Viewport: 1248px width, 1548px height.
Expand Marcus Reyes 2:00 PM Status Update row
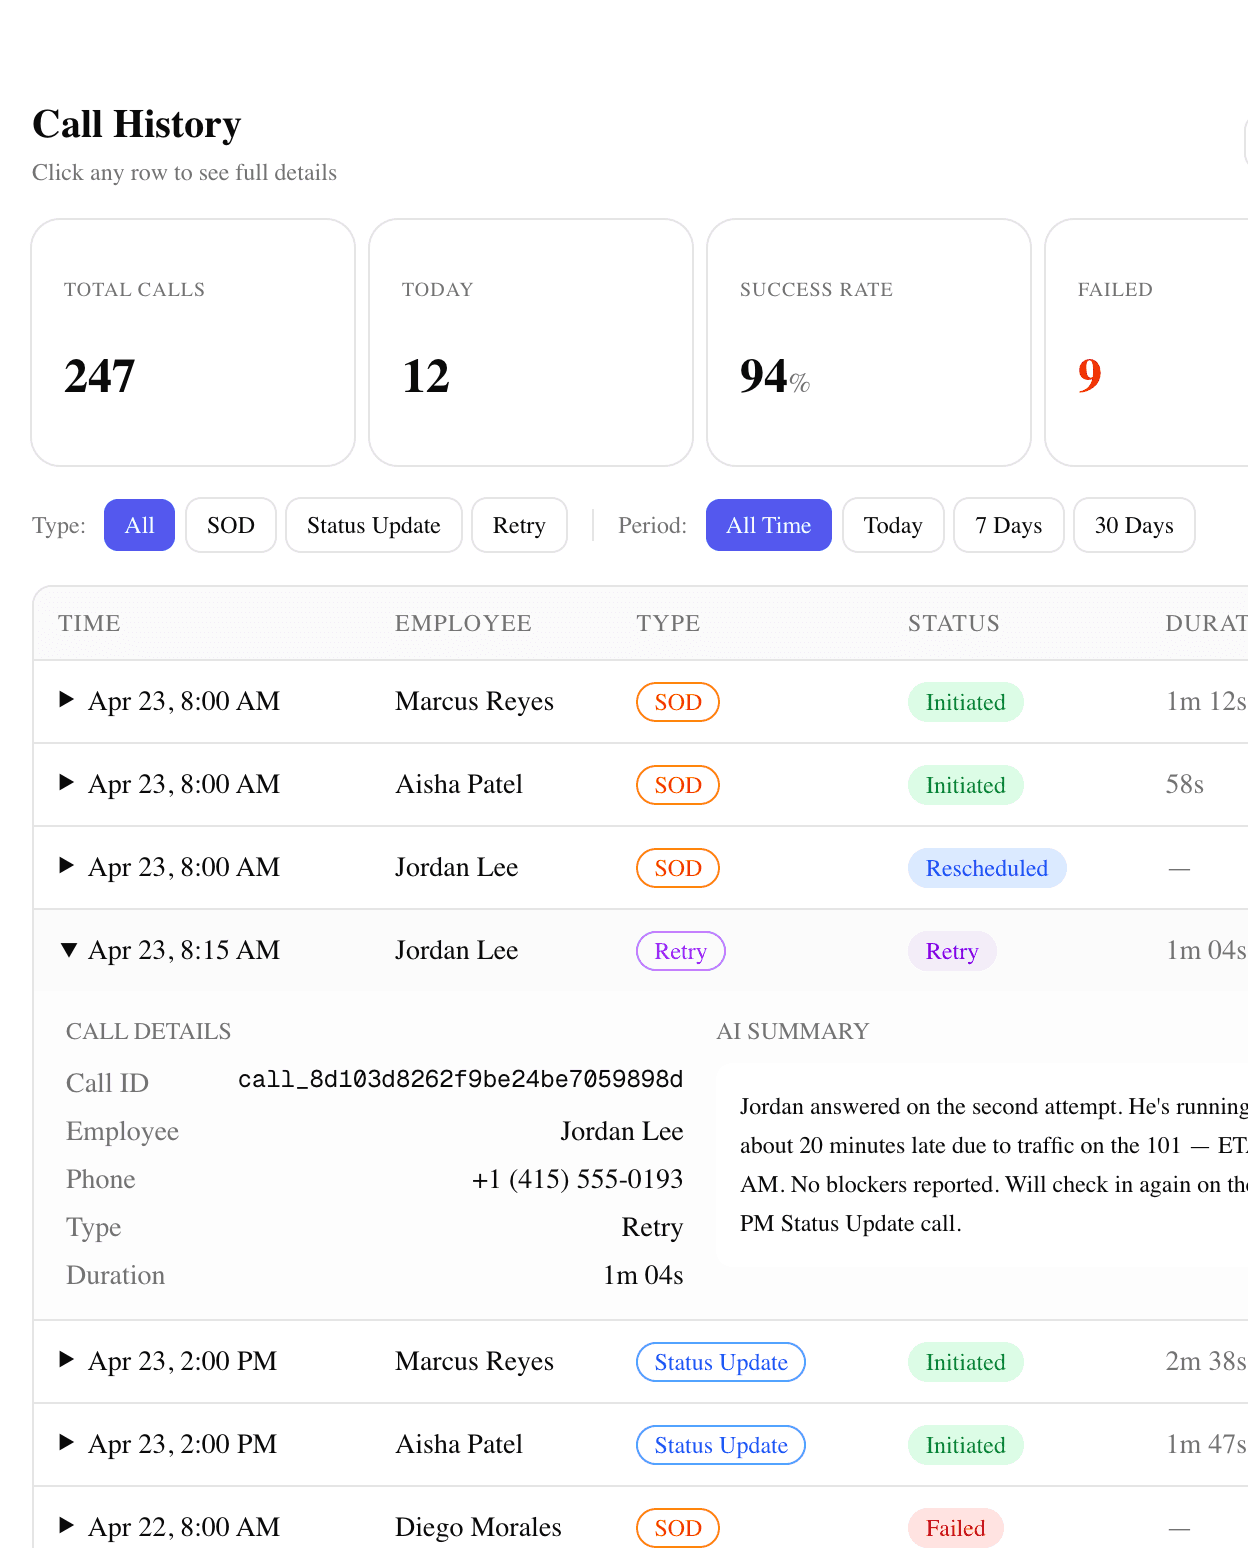67,1360
